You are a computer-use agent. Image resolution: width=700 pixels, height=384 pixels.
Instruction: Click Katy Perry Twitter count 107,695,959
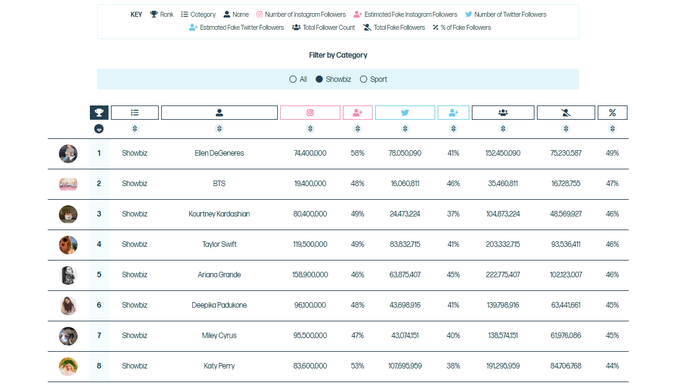(x=405, y=366)
